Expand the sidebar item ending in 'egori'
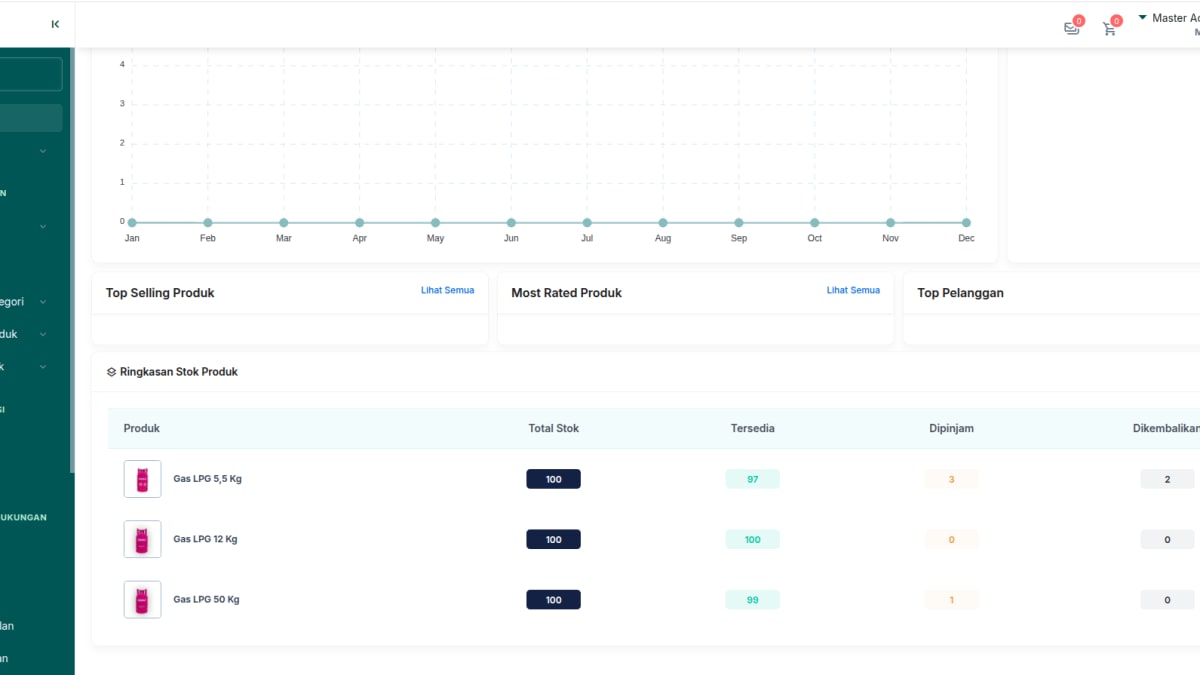The width and height of the screenshot is (1200, 675). pyautogui.click(x=42, y=302)
